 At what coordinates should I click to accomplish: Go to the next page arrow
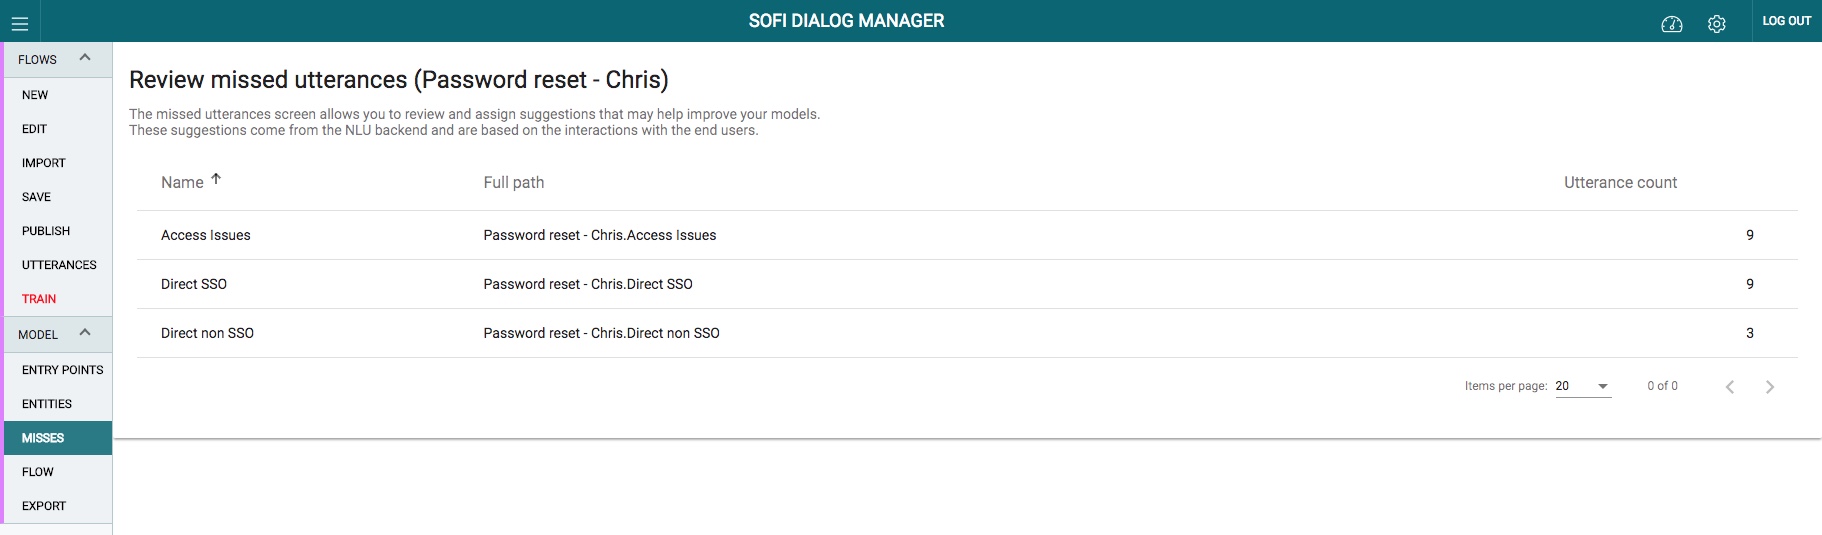tap(1770, 387)
